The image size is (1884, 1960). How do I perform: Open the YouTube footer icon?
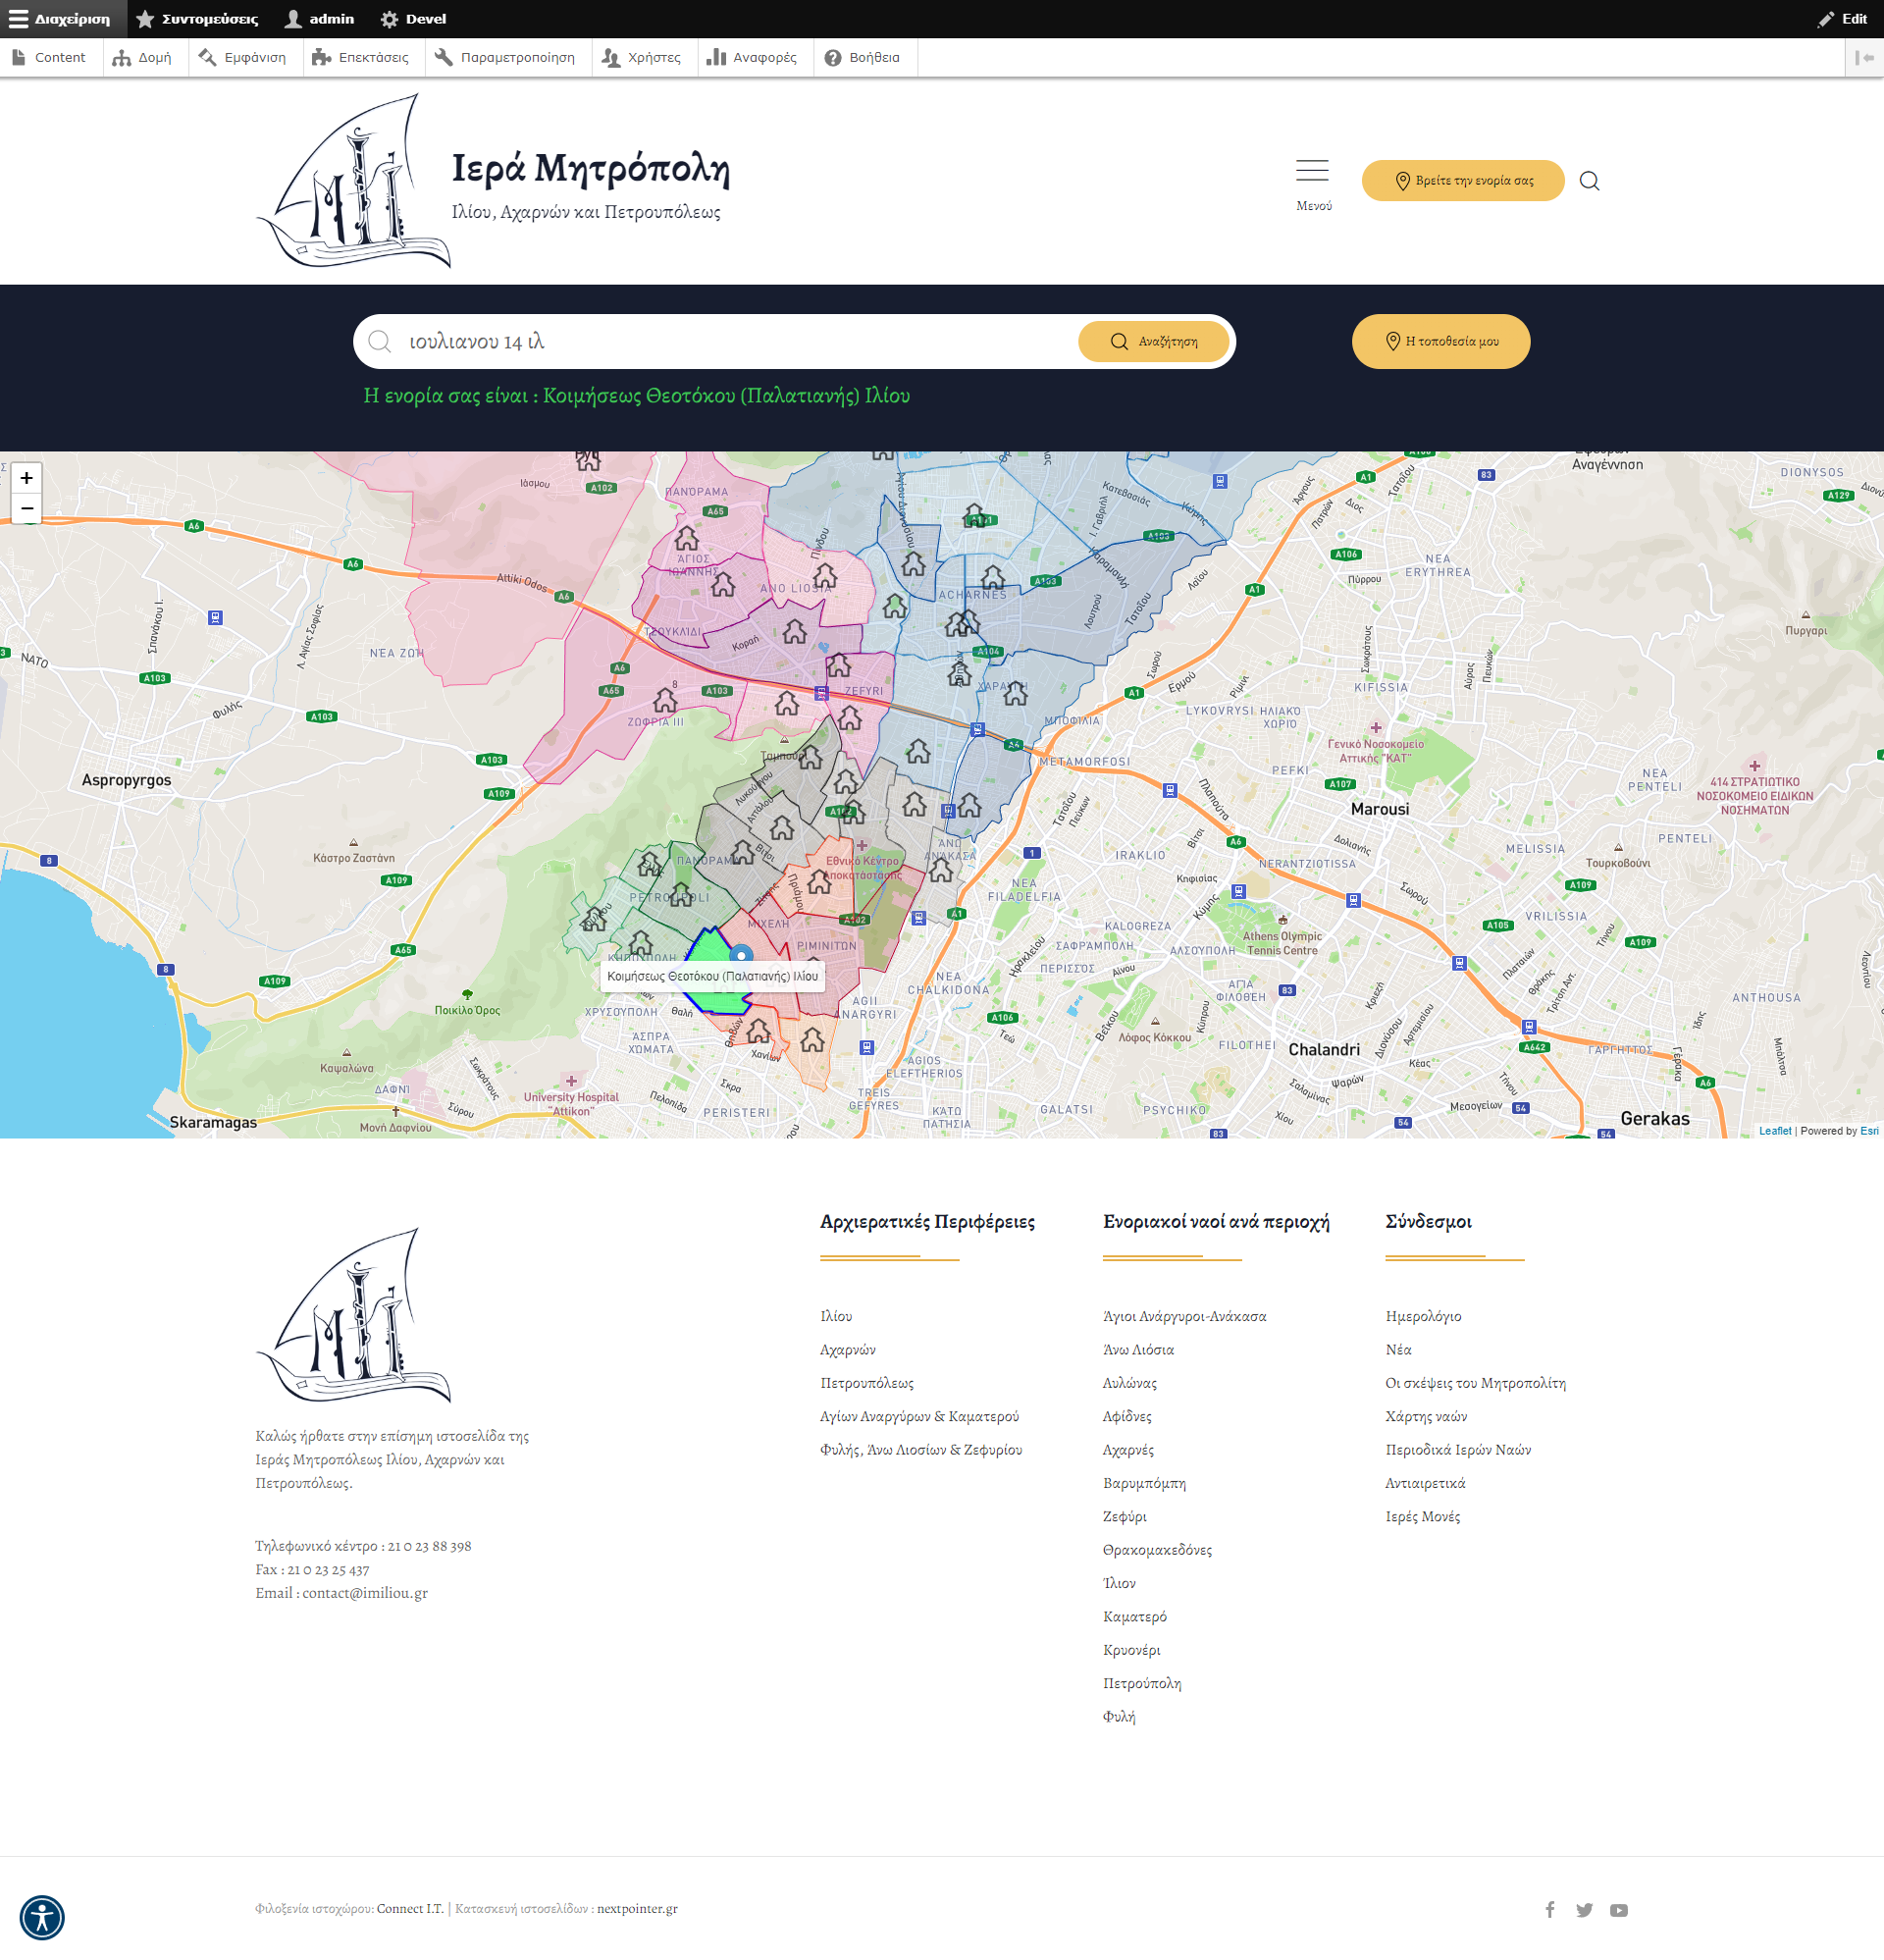coord(1619,1909)
